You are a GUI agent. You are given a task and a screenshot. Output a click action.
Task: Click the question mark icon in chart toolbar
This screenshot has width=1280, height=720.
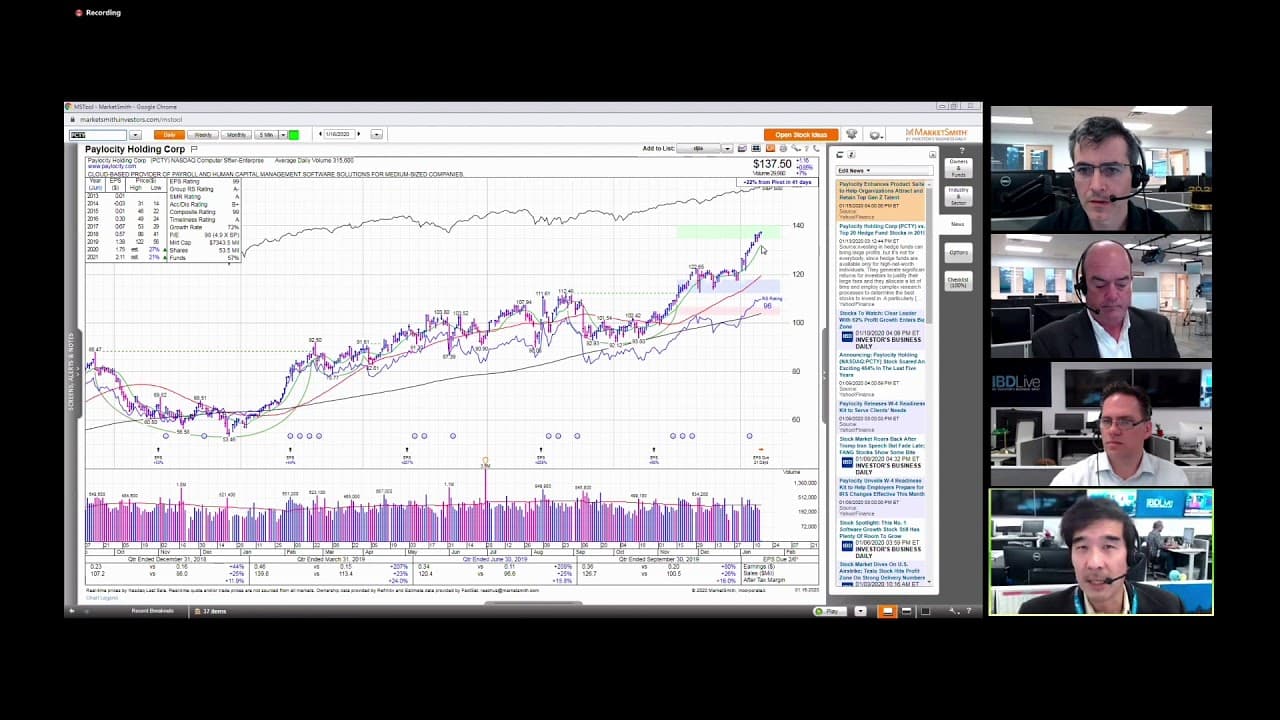[806, 148]
